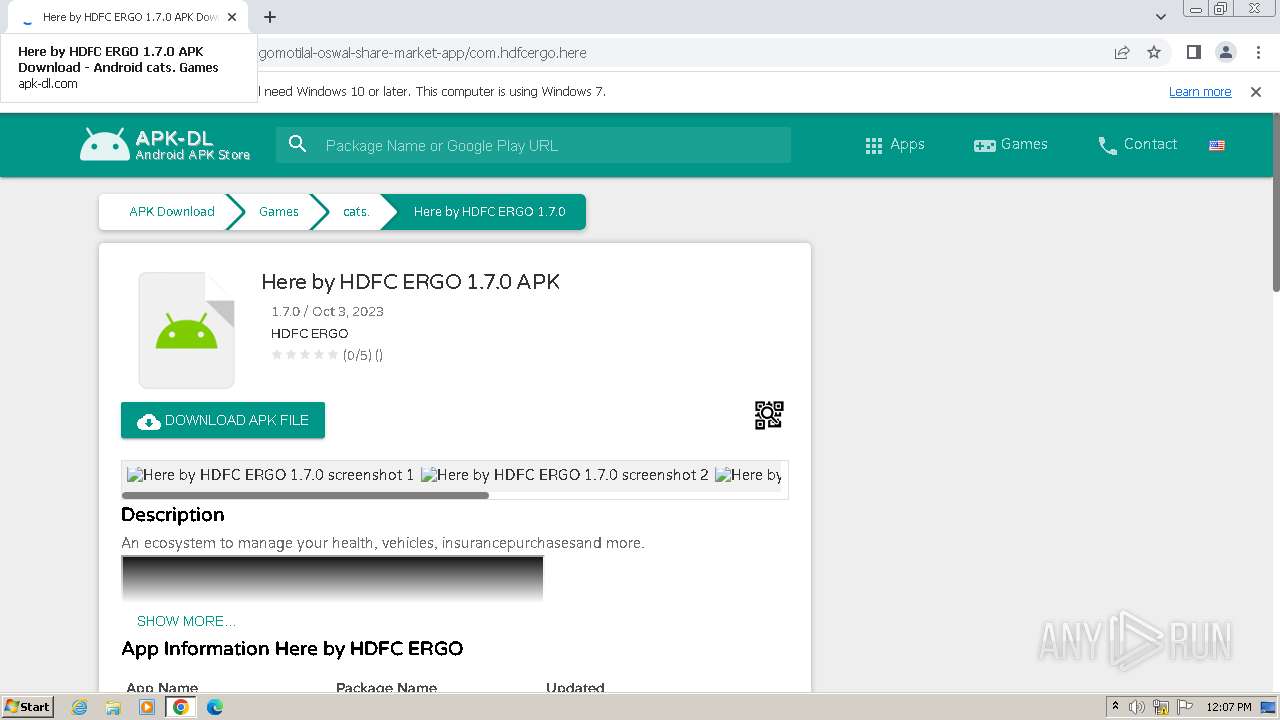The width and height of the screenshot is (1280, 720).
Task: Click the volume speaker tray icon
Action: pos(1137,707)
